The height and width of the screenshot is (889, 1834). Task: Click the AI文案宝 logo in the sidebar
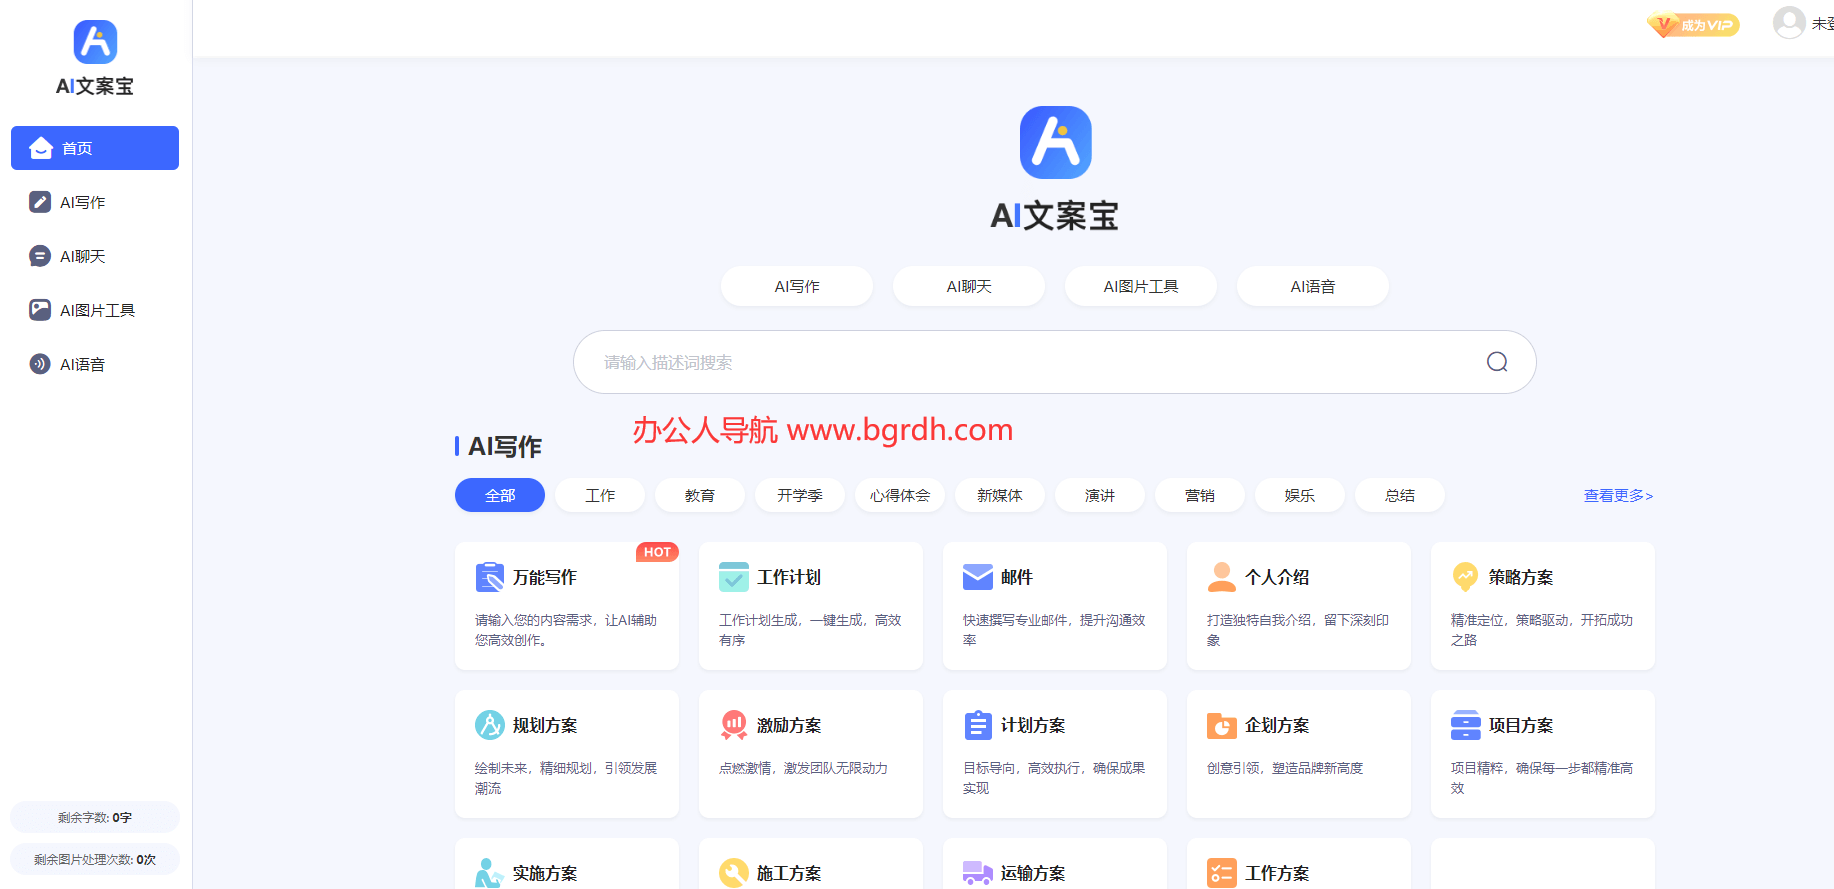pos(95,58)
